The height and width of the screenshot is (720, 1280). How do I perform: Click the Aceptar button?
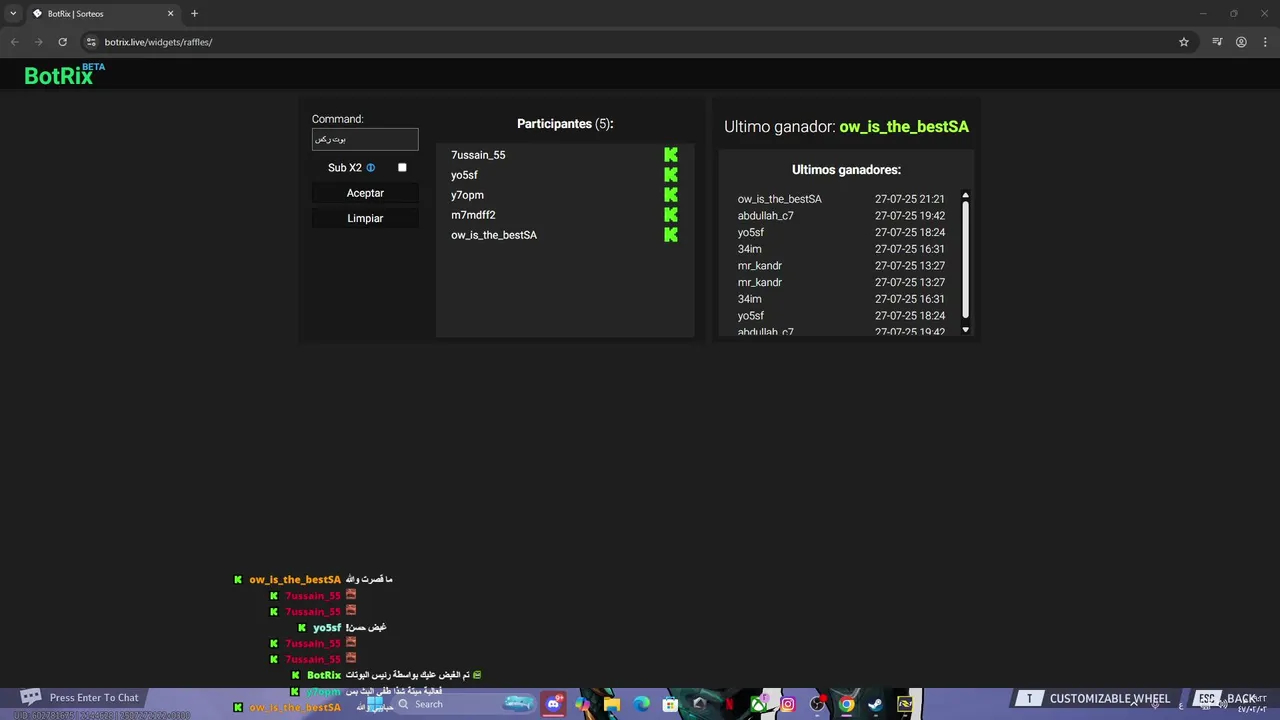(365, 193)
